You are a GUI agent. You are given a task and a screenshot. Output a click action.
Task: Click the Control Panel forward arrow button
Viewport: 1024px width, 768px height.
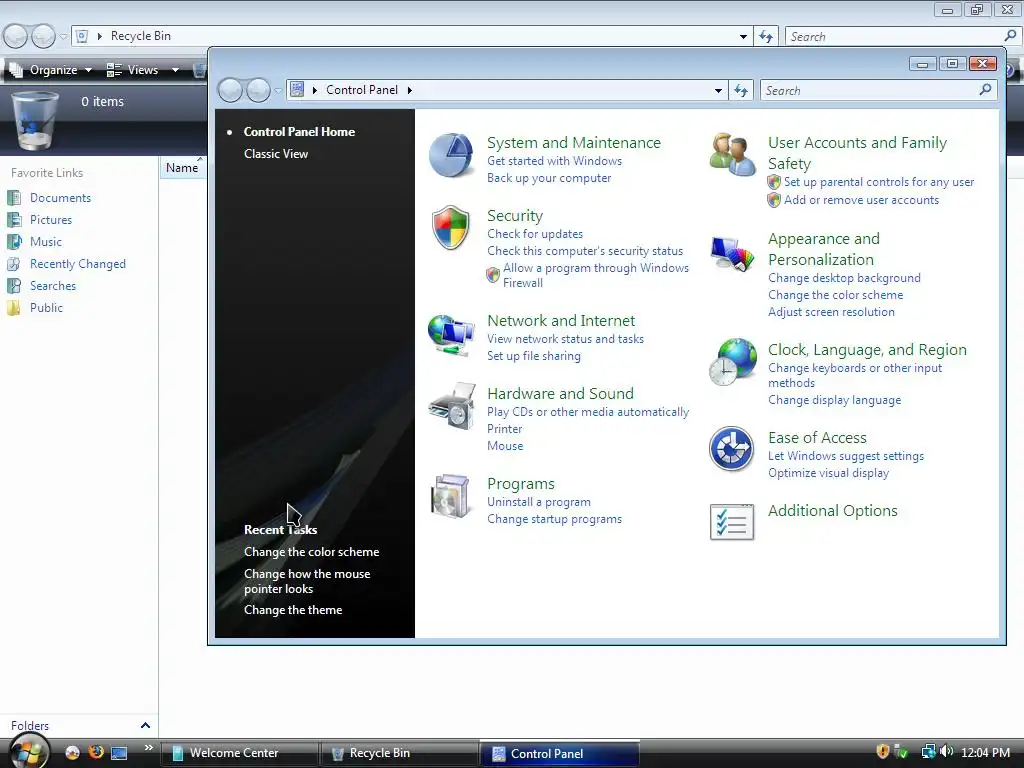pyautogui.click(x=258, y=90)
